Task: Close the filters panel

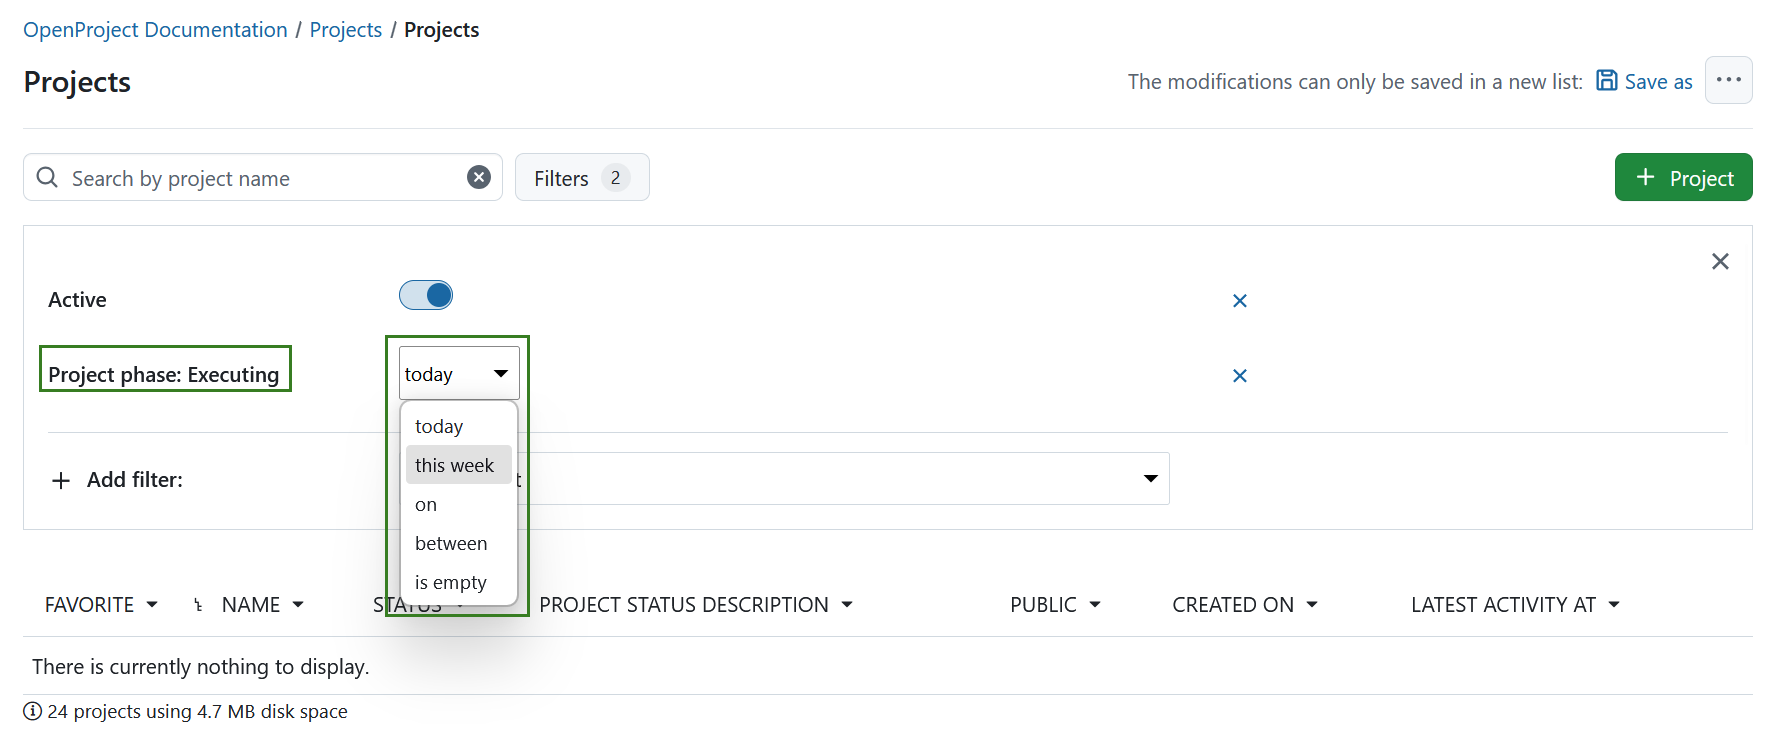Action: [1719, 261]
